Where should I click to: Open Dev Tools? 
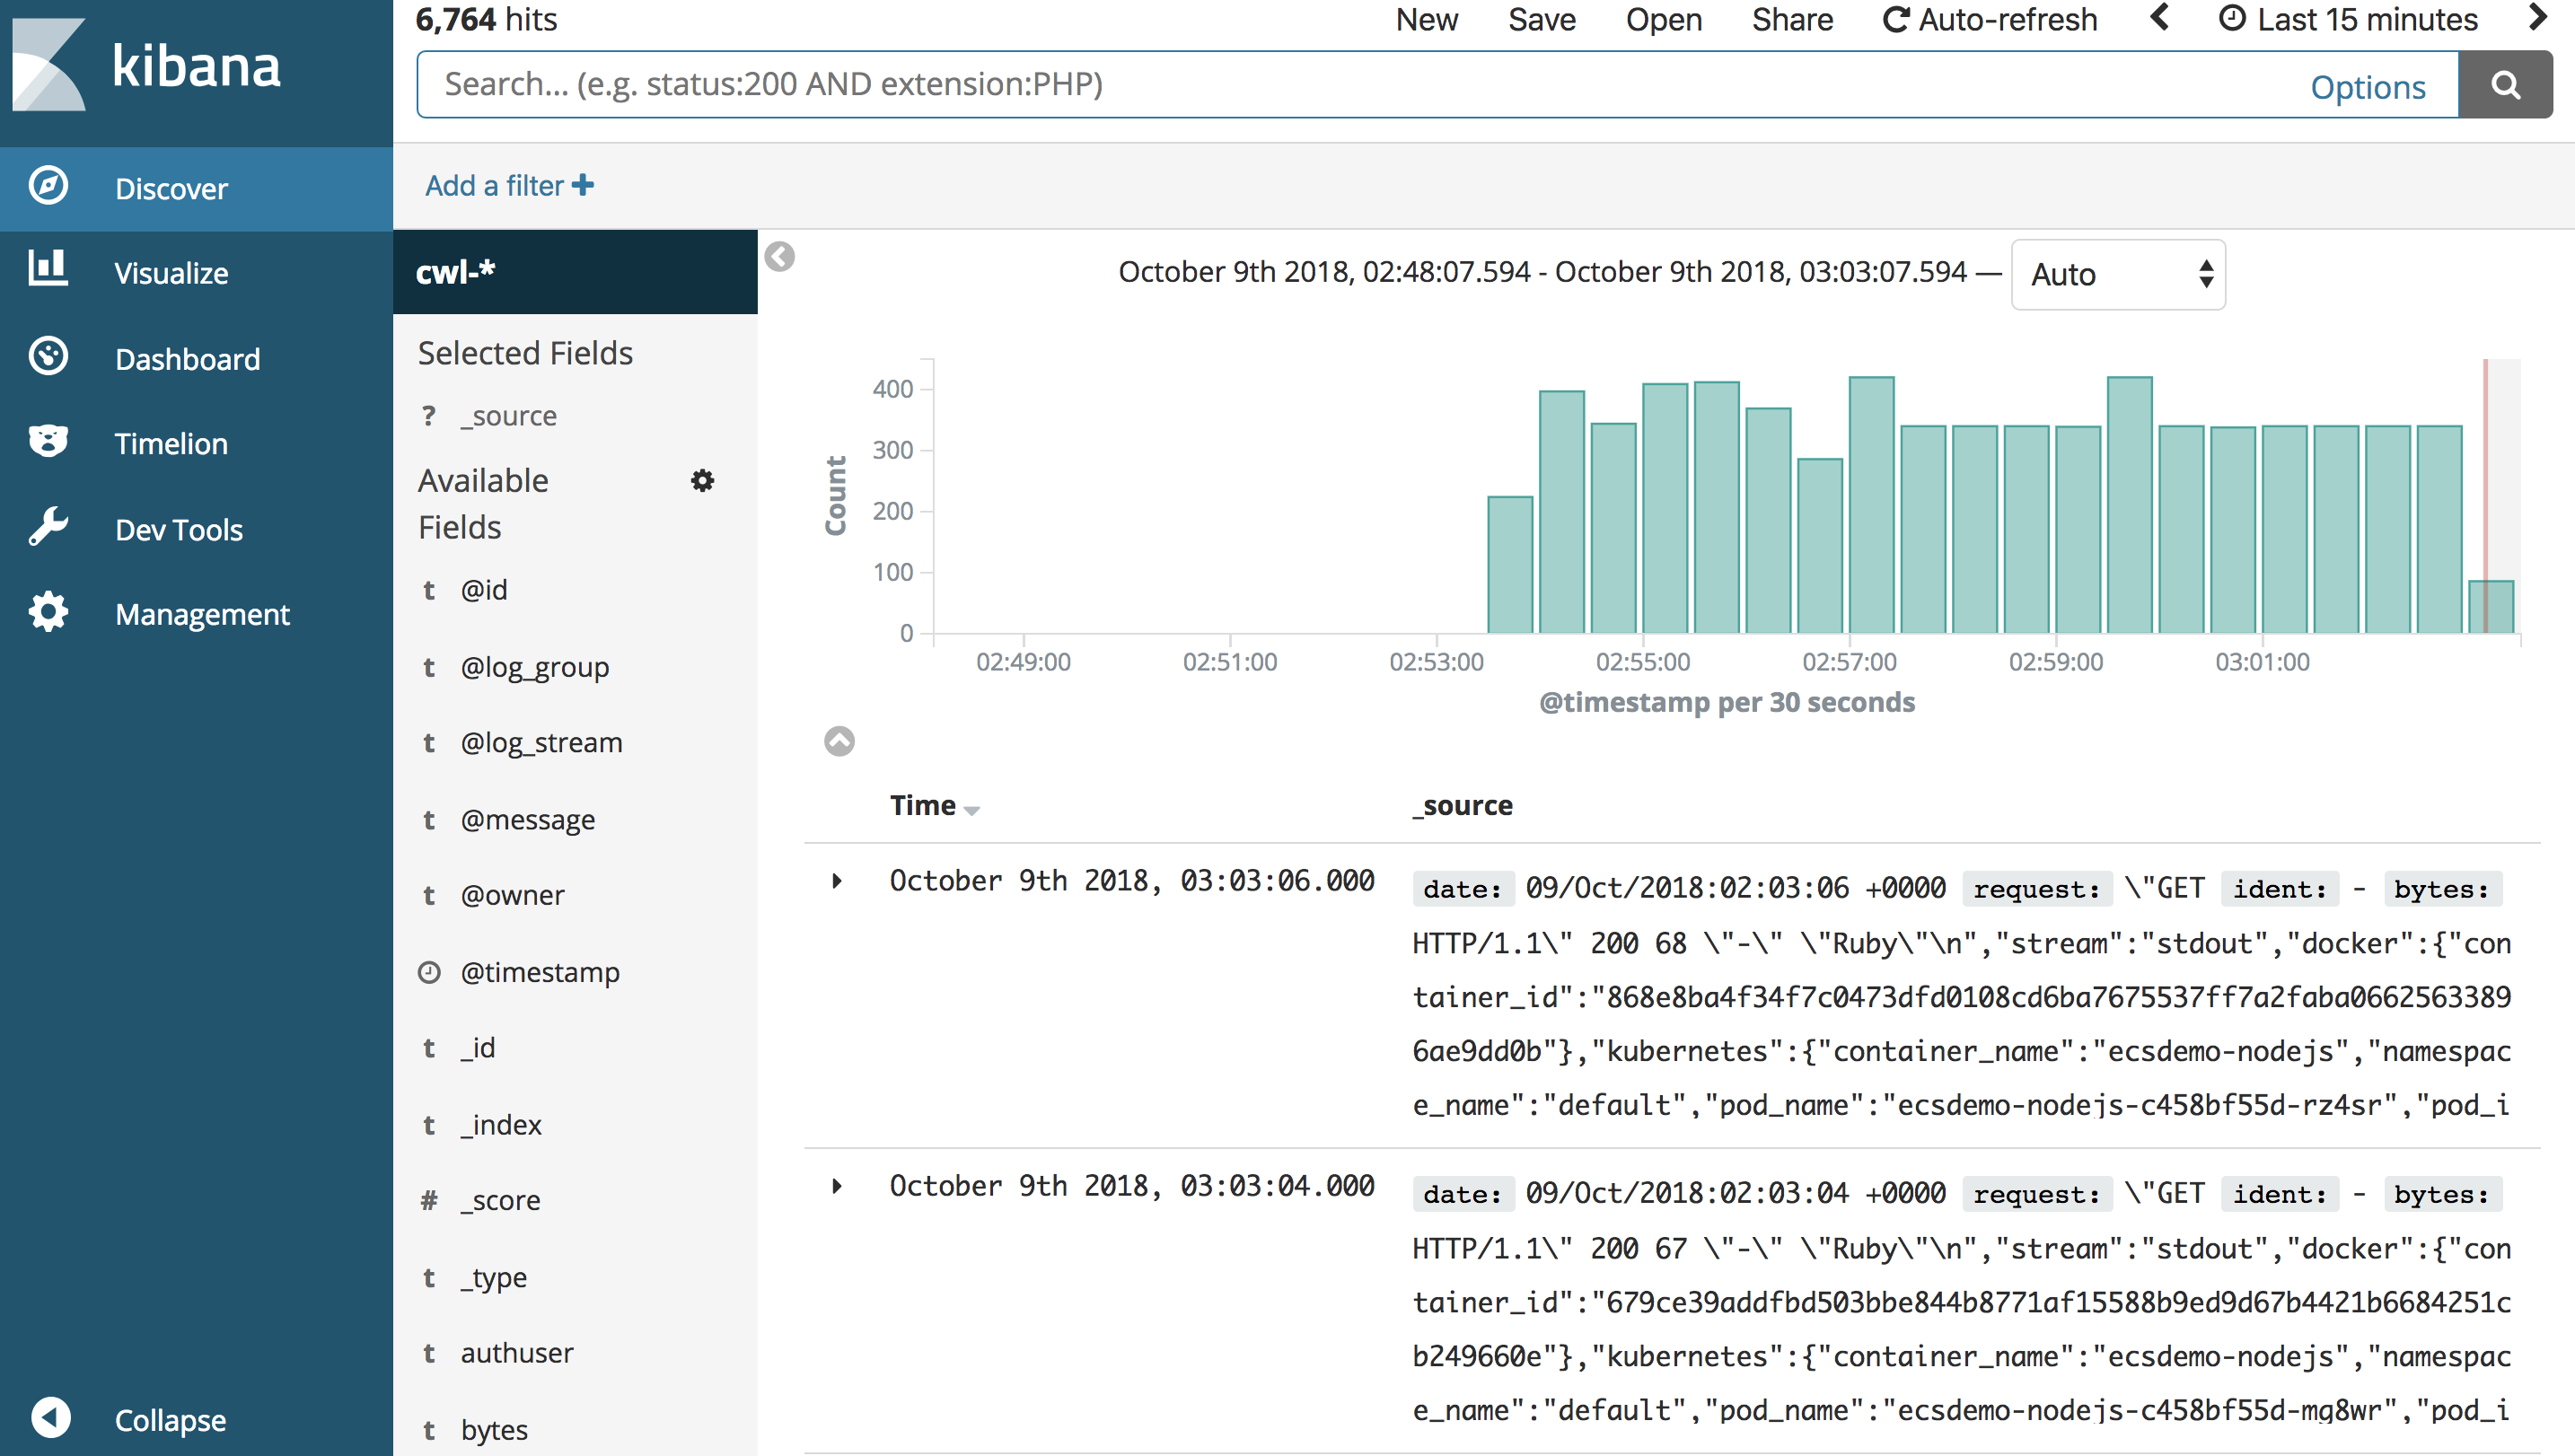coord(178,528)
